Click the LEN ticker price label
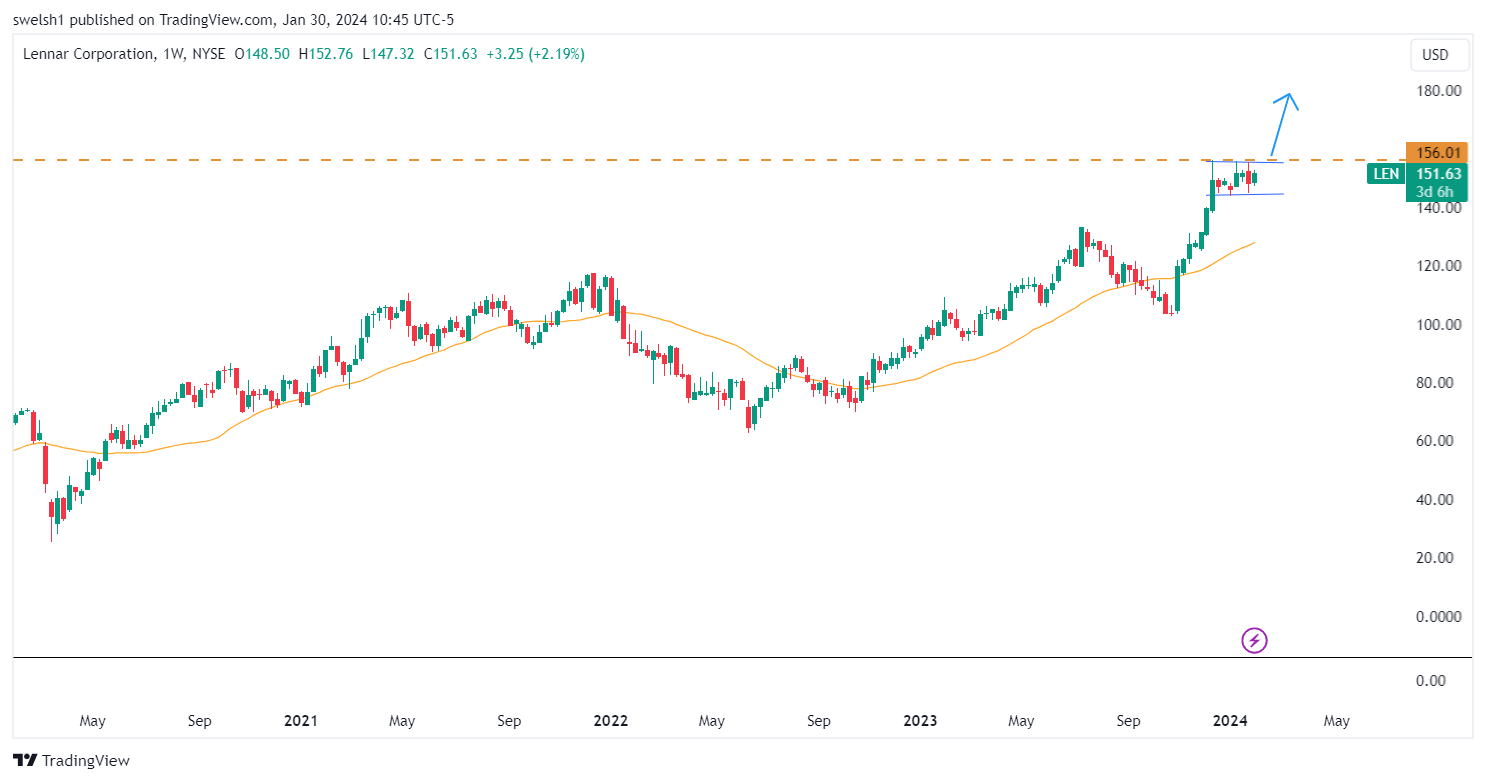Image resolution: width=1486 pixels, height=782 pixels. (x=1385, y=174)
